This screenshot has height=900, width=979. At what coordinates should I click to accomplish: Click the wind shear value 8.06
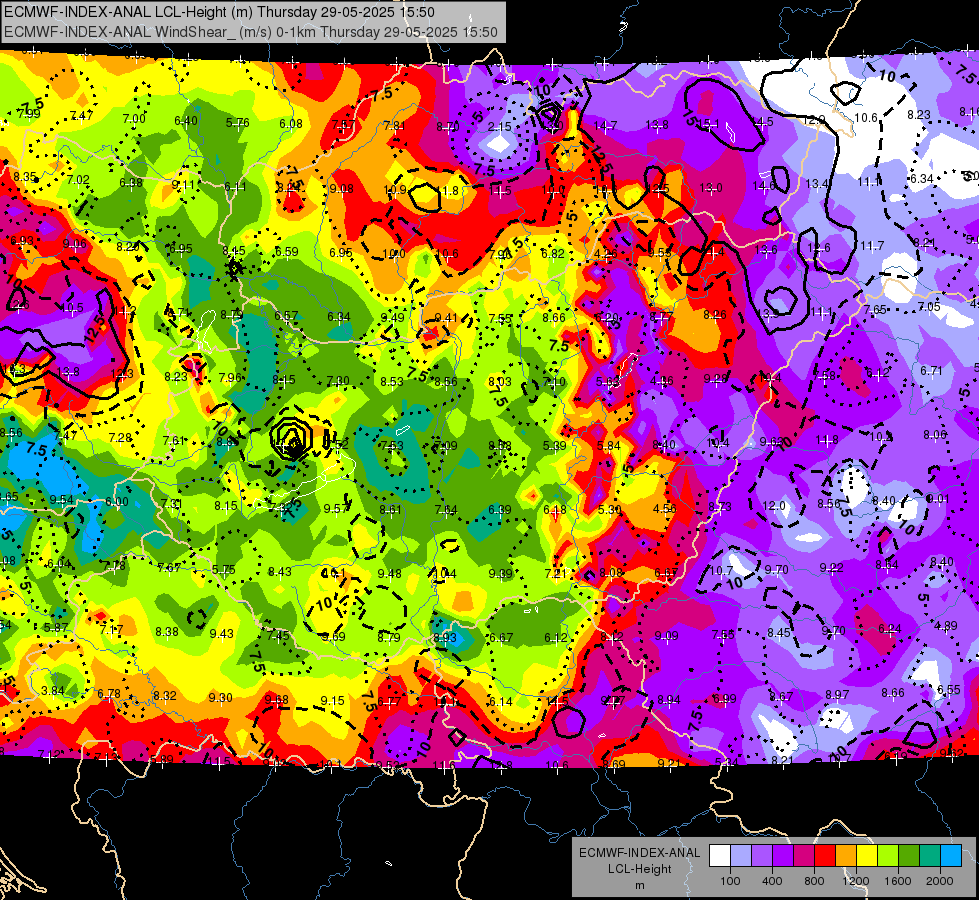[x=935, y=435]
